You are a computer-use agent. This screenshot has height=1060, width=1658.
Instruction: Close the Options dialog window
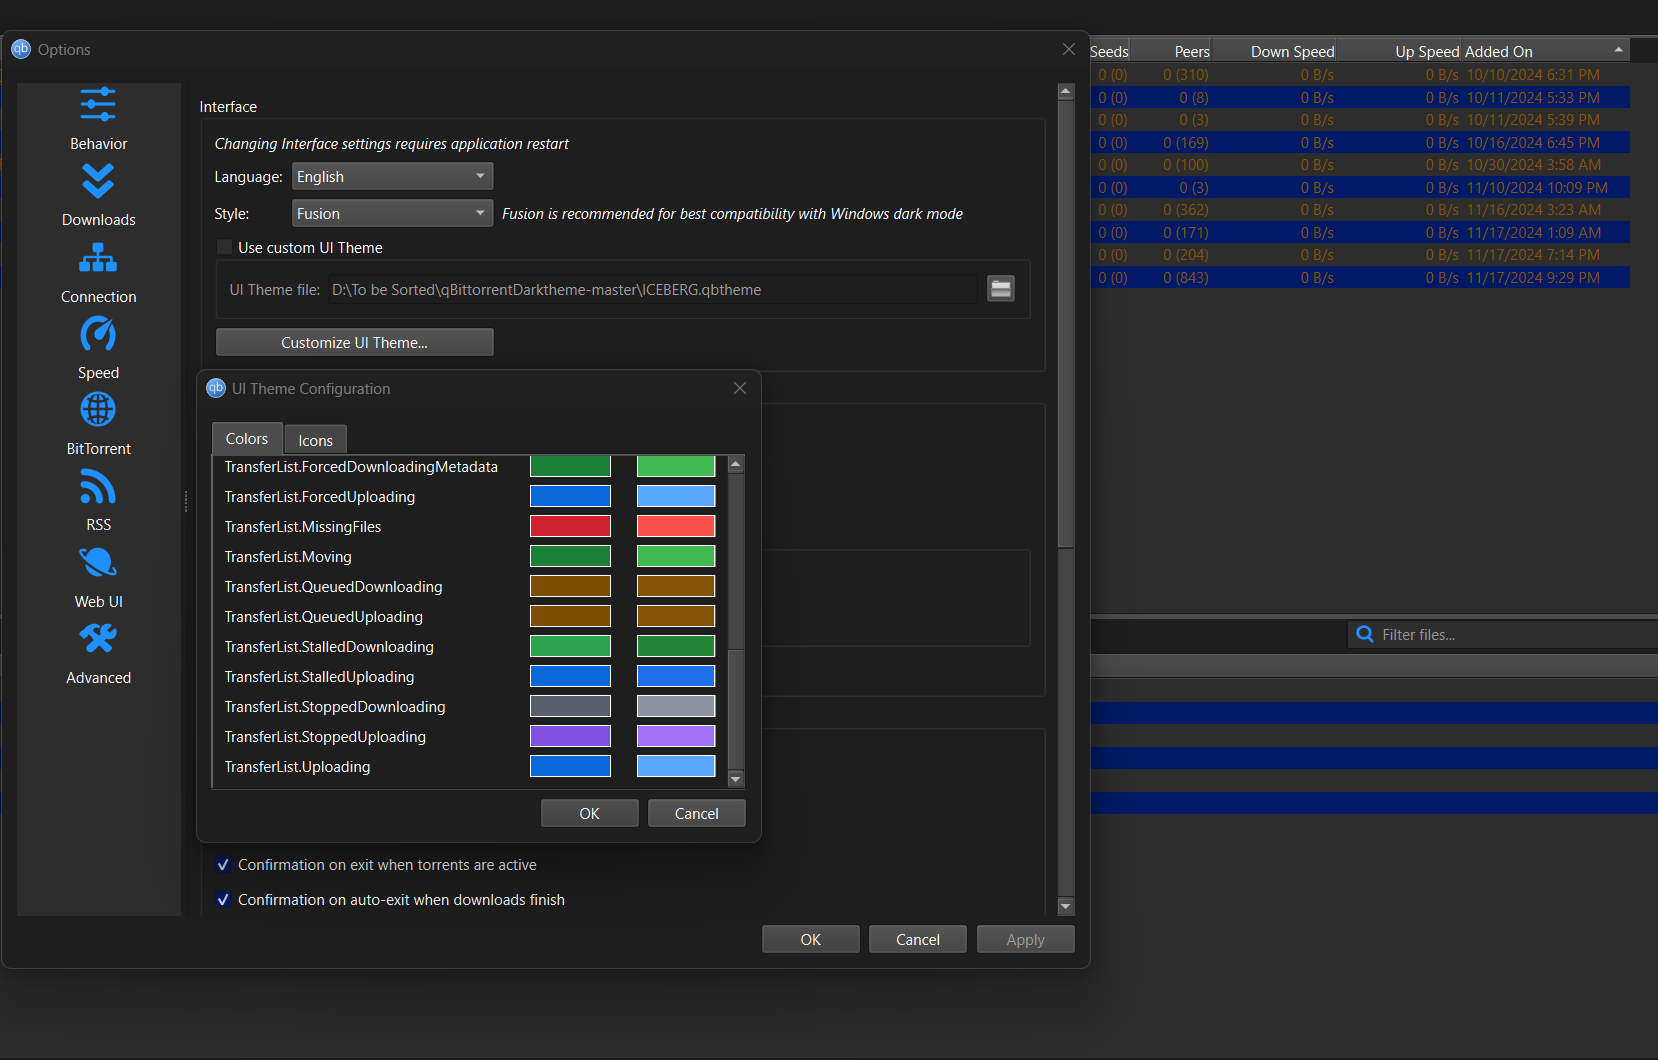click(x=1069, y=49)
